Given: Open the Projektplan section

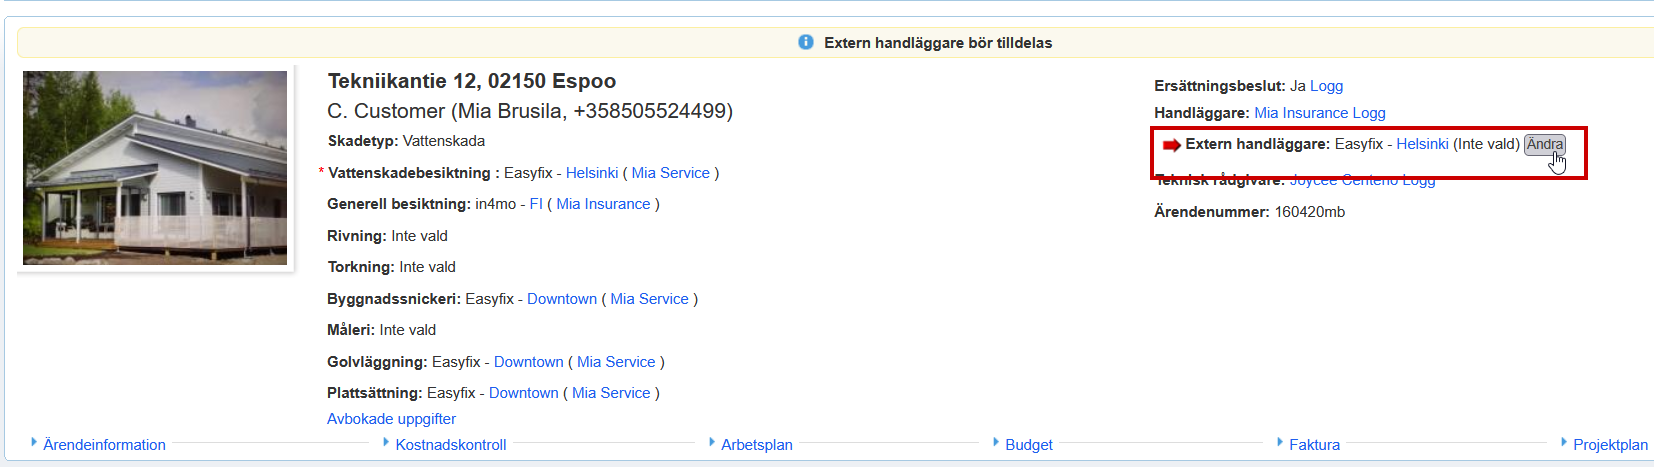Looking at the screenshot, I should tap(1609, 445).
